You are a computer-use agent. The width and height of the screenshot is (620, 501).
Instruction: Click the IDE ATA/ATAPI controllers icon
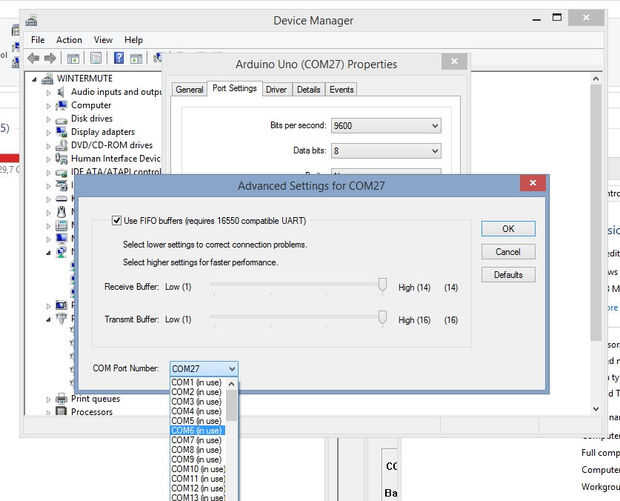[61, 173]
